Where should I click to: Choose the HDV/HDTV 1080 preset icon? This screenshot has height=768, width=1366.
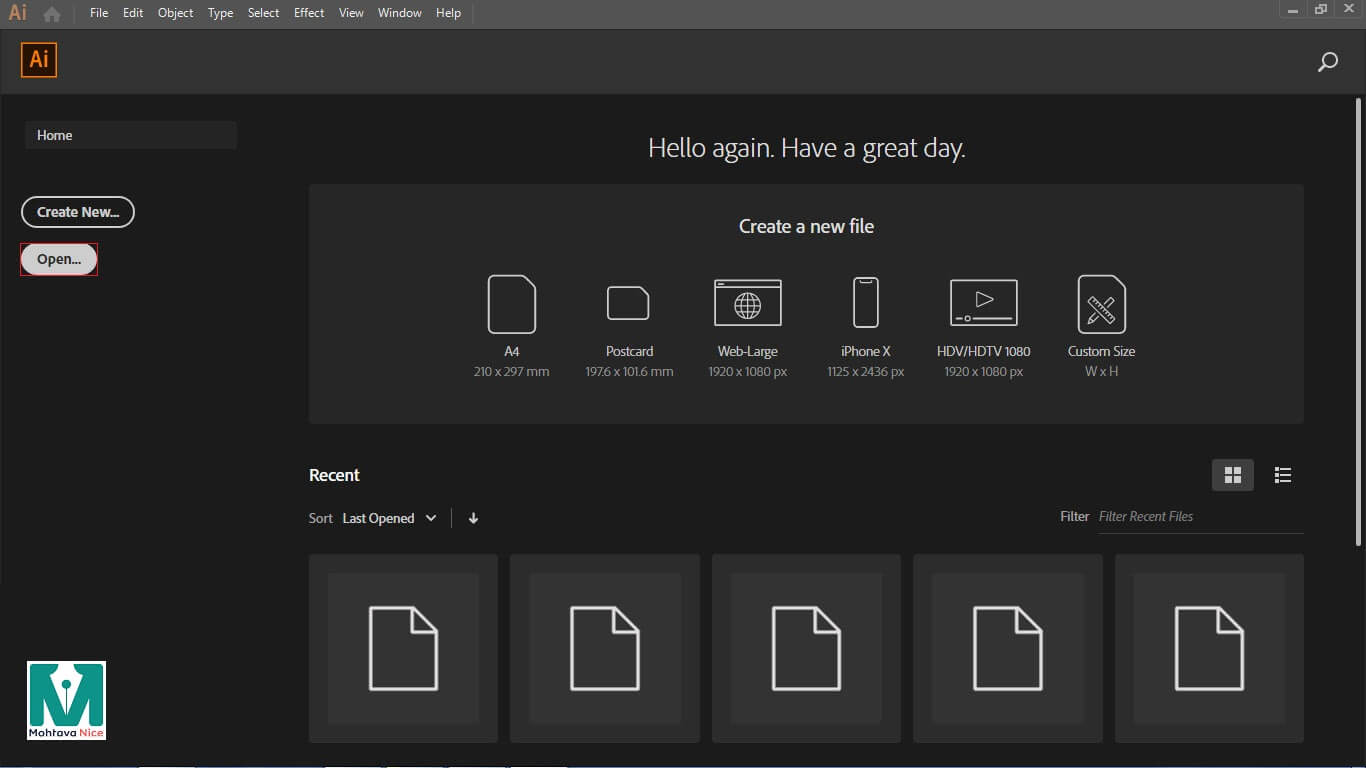[x=983, y=303]
